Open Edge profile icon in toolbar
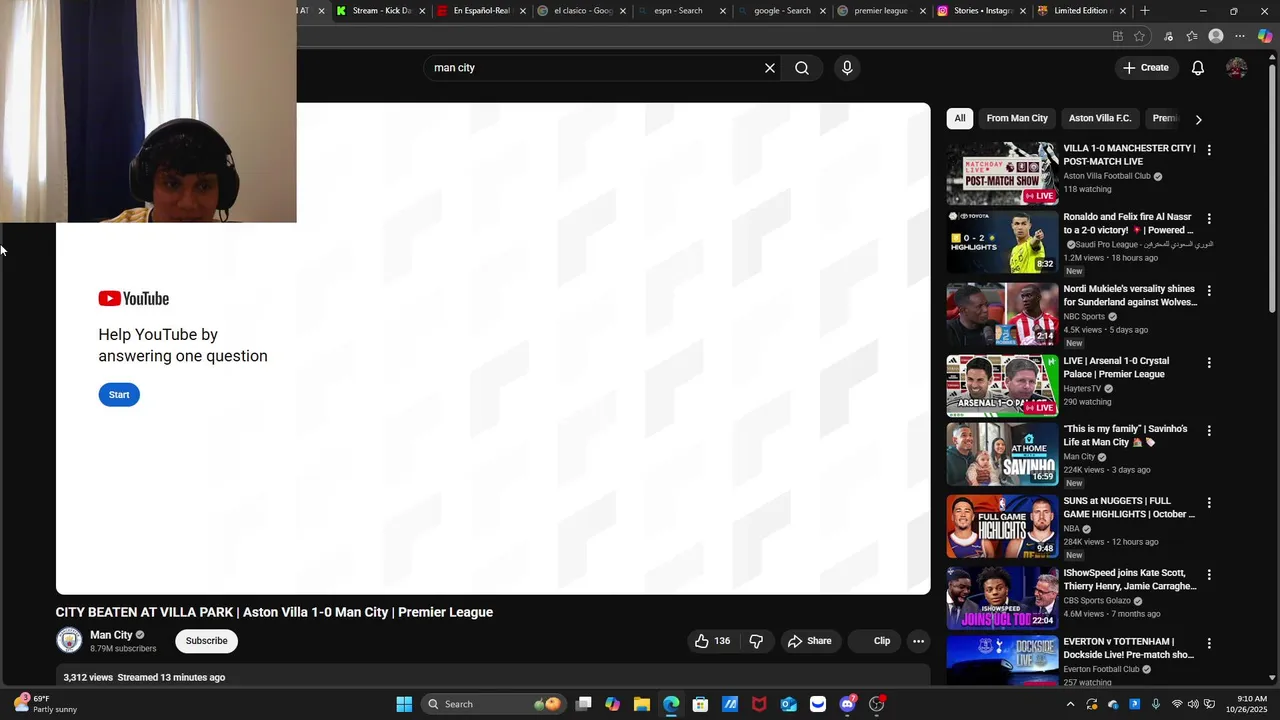The image size is (1280, 720). [x=1216, y=36]
